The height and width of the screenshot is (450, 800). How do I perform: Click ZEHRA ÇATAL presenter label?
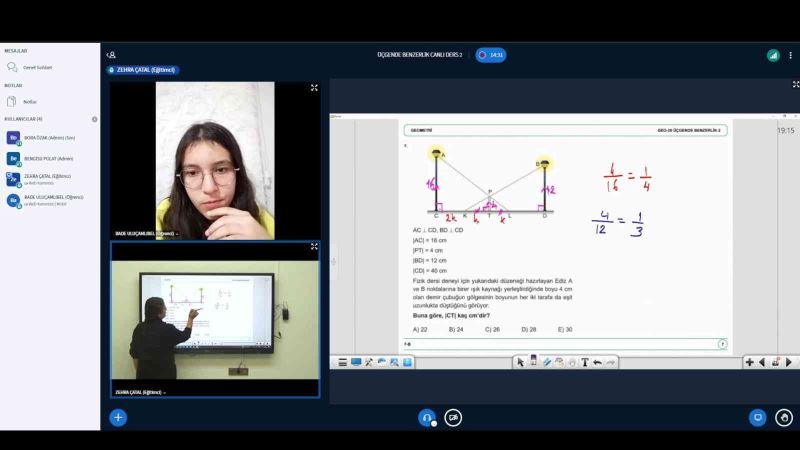point(145,70)
